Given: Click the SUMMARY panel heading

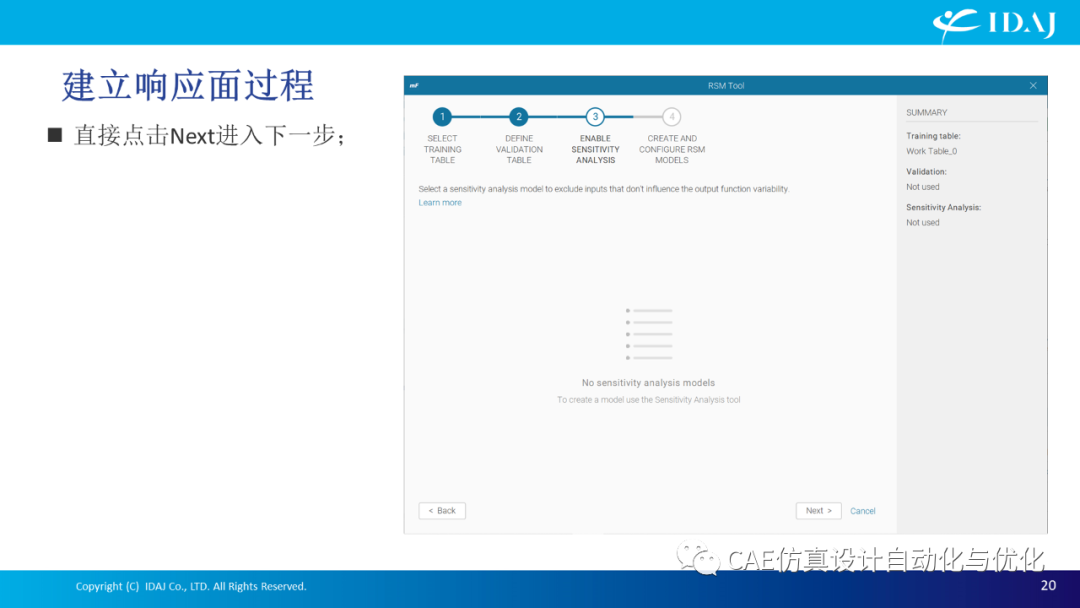Looking at the screenshot, I should (x=926, y=112).
